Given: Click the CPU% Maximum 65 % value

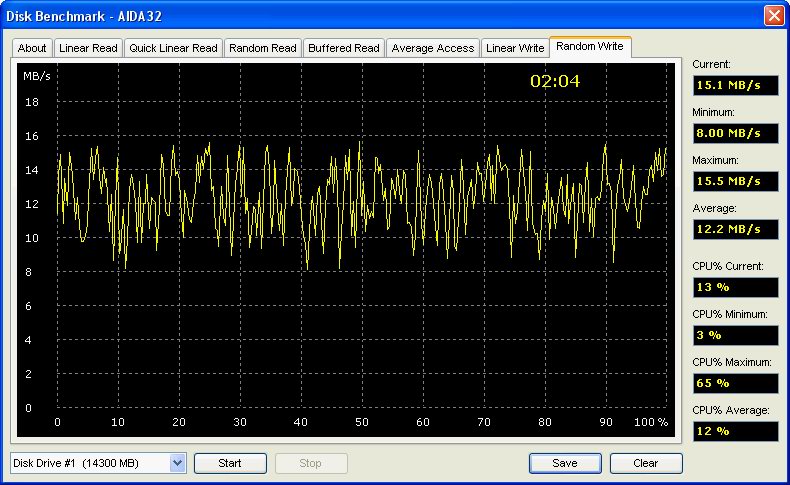Looking at the screenshot, I should pos(736,383).
